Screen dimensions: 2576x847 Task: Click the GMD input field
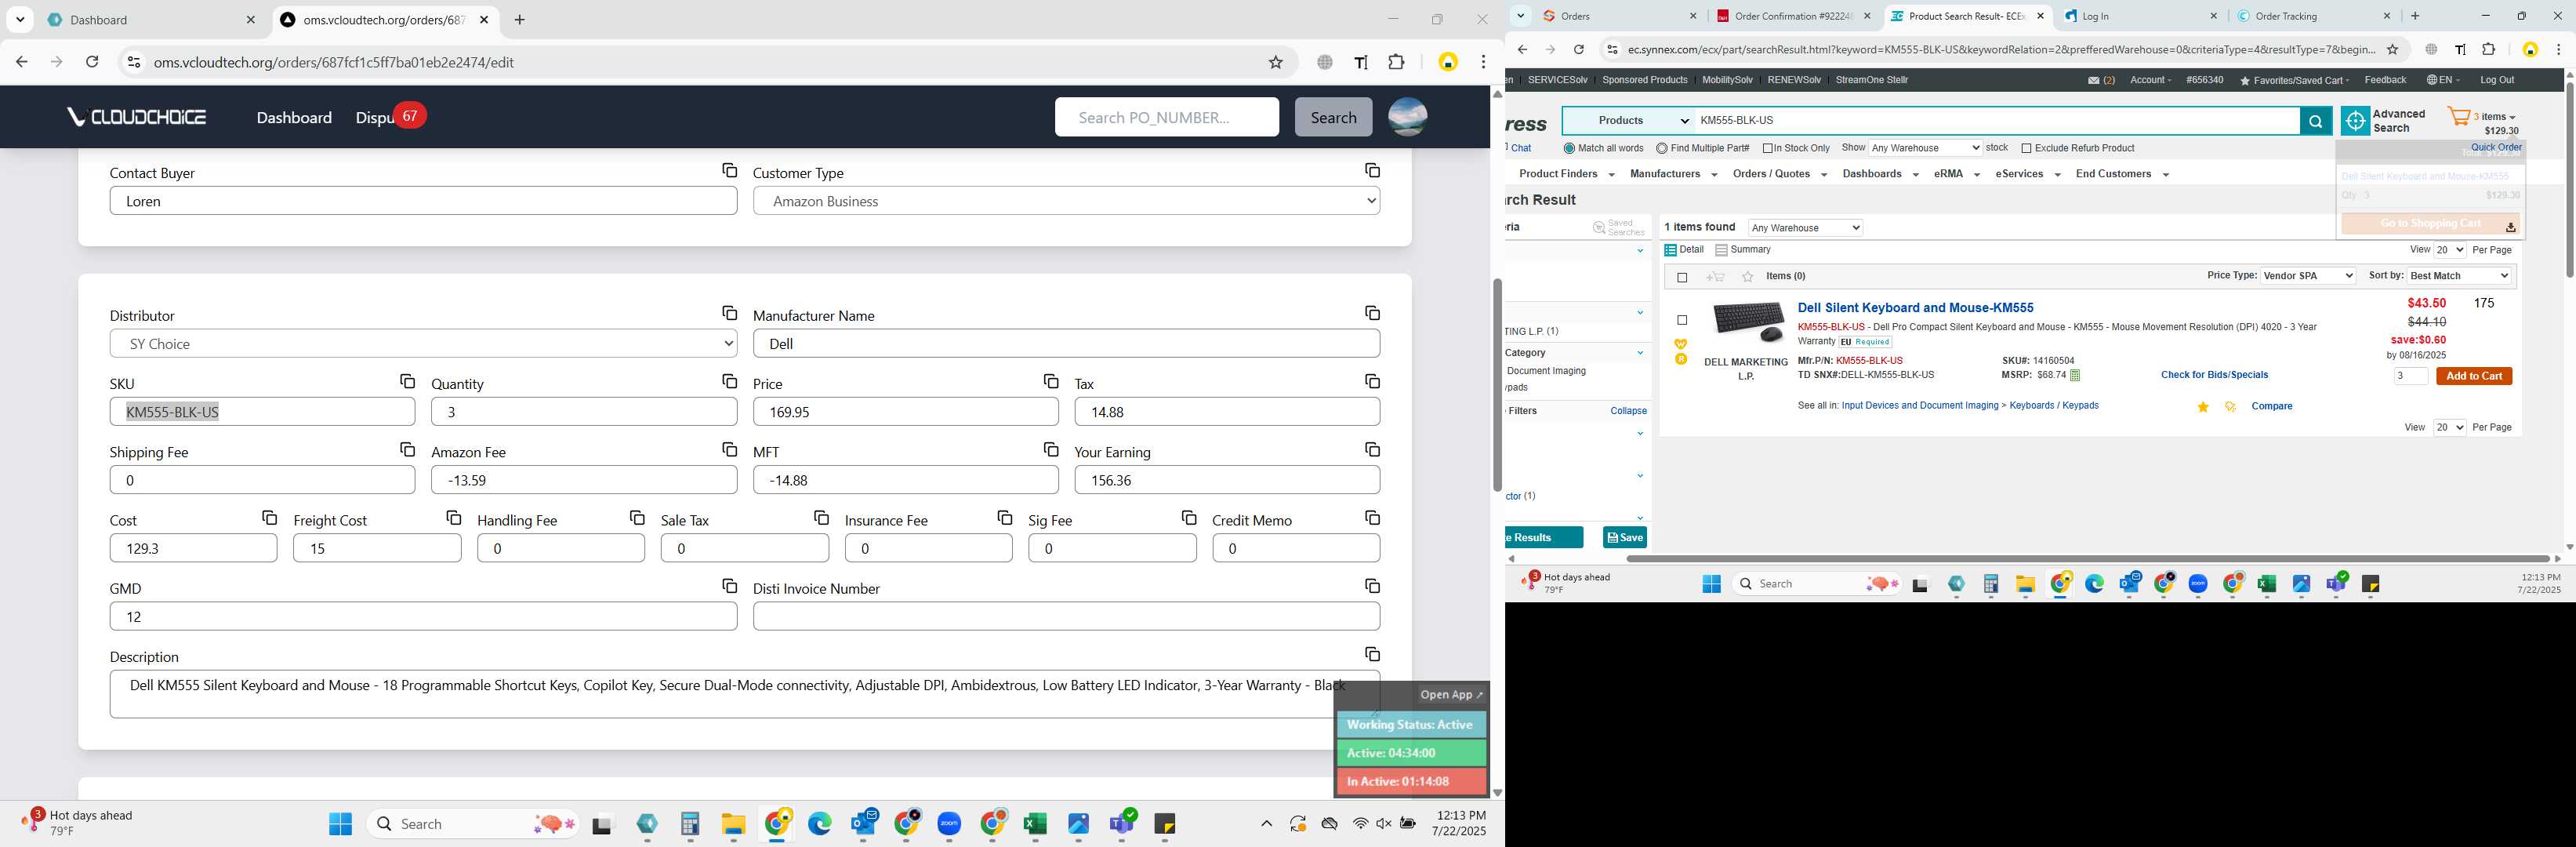click(x=423, y=616)
